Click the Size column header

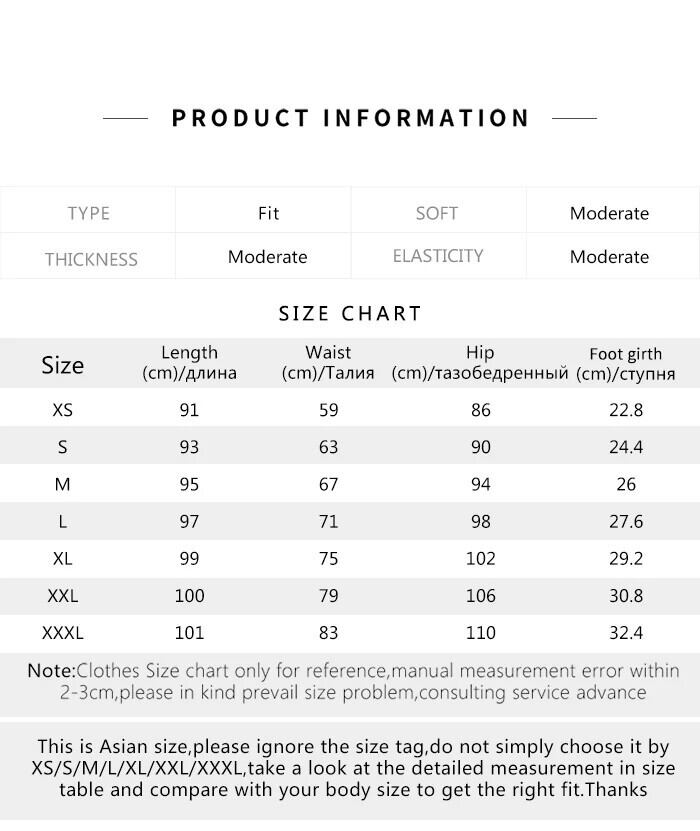click(62, 365)
